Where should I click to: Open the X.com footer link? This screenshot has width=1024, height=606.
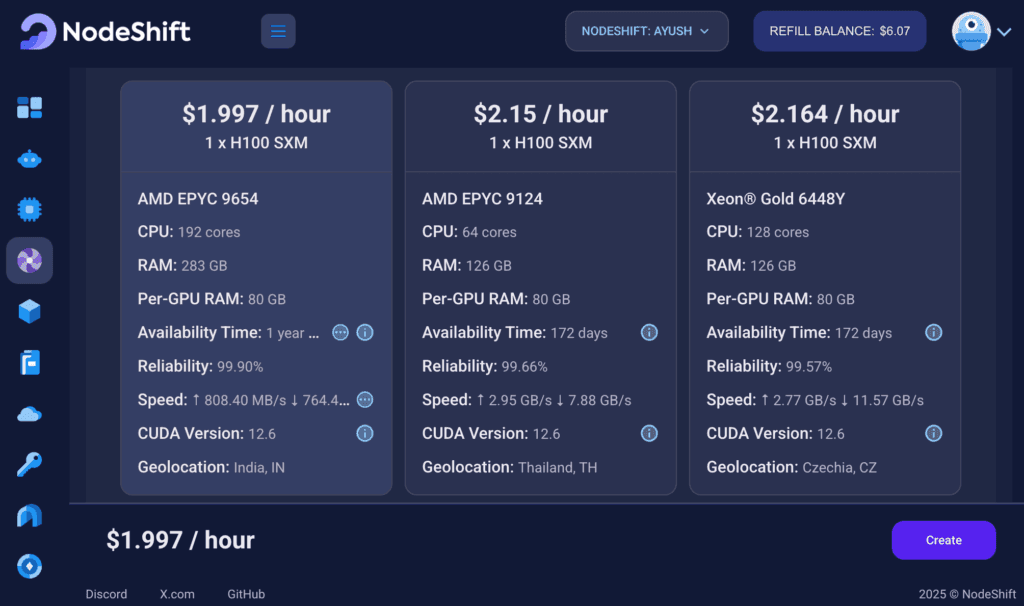[177, 594]
